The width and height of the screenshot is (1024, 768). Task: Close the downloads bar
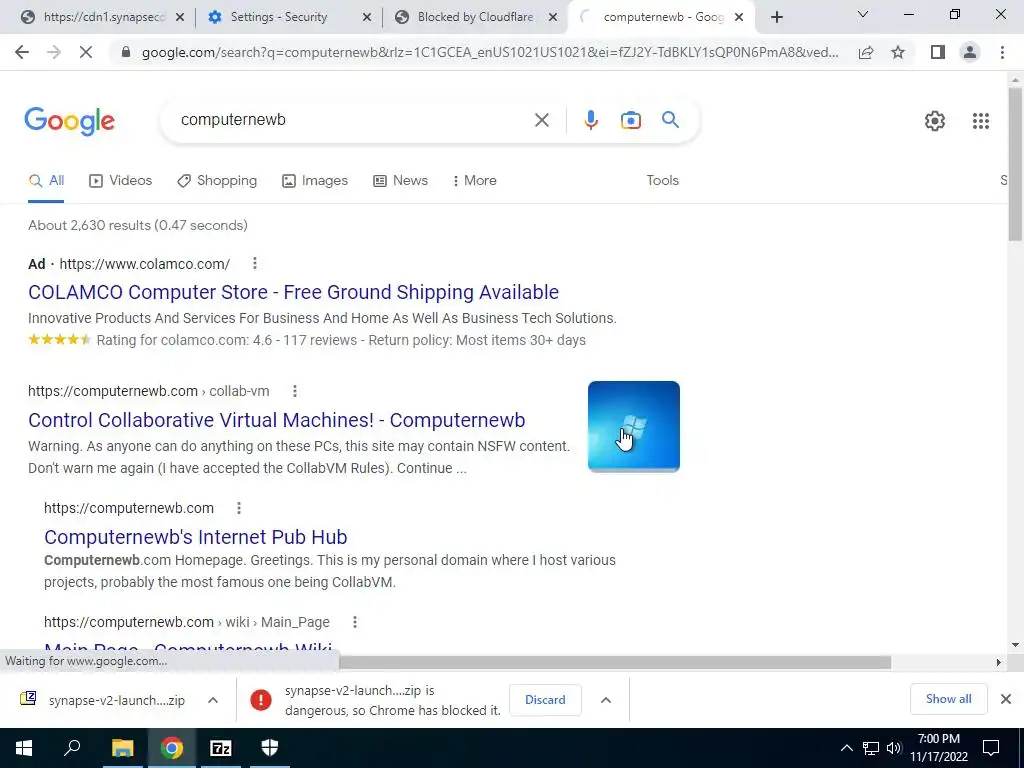1006,699
